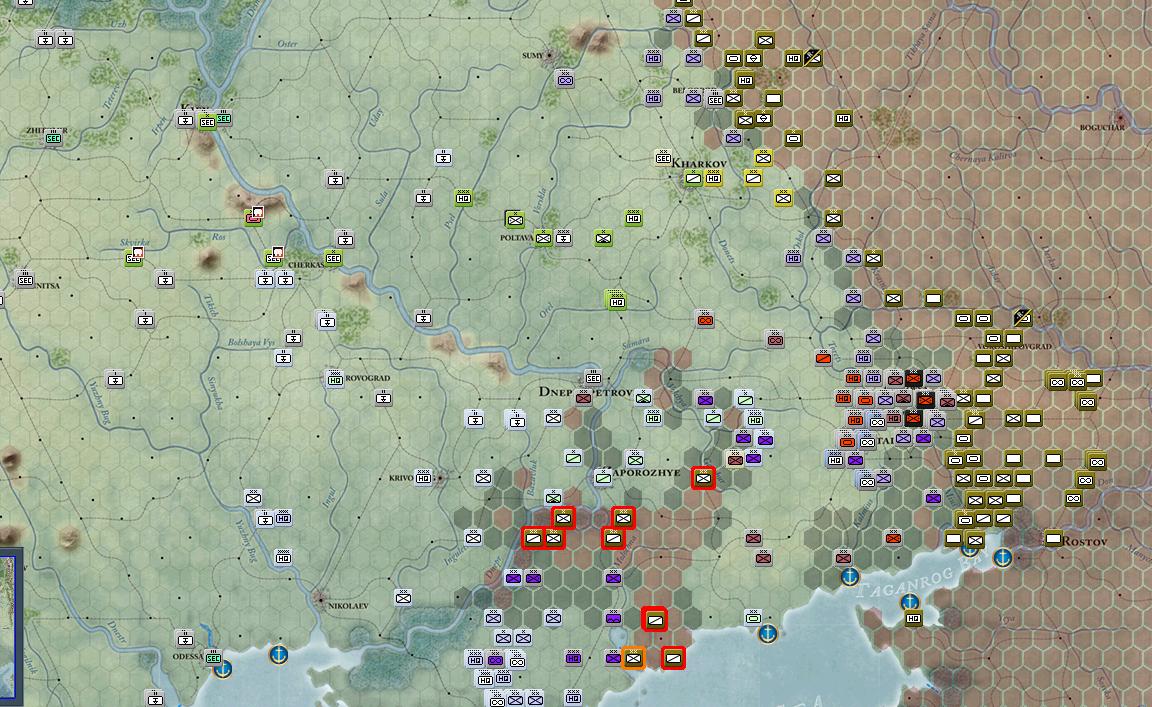1152x707 pixels.
Task: Click the Sumy town label
Action: (x=533, y=55)
